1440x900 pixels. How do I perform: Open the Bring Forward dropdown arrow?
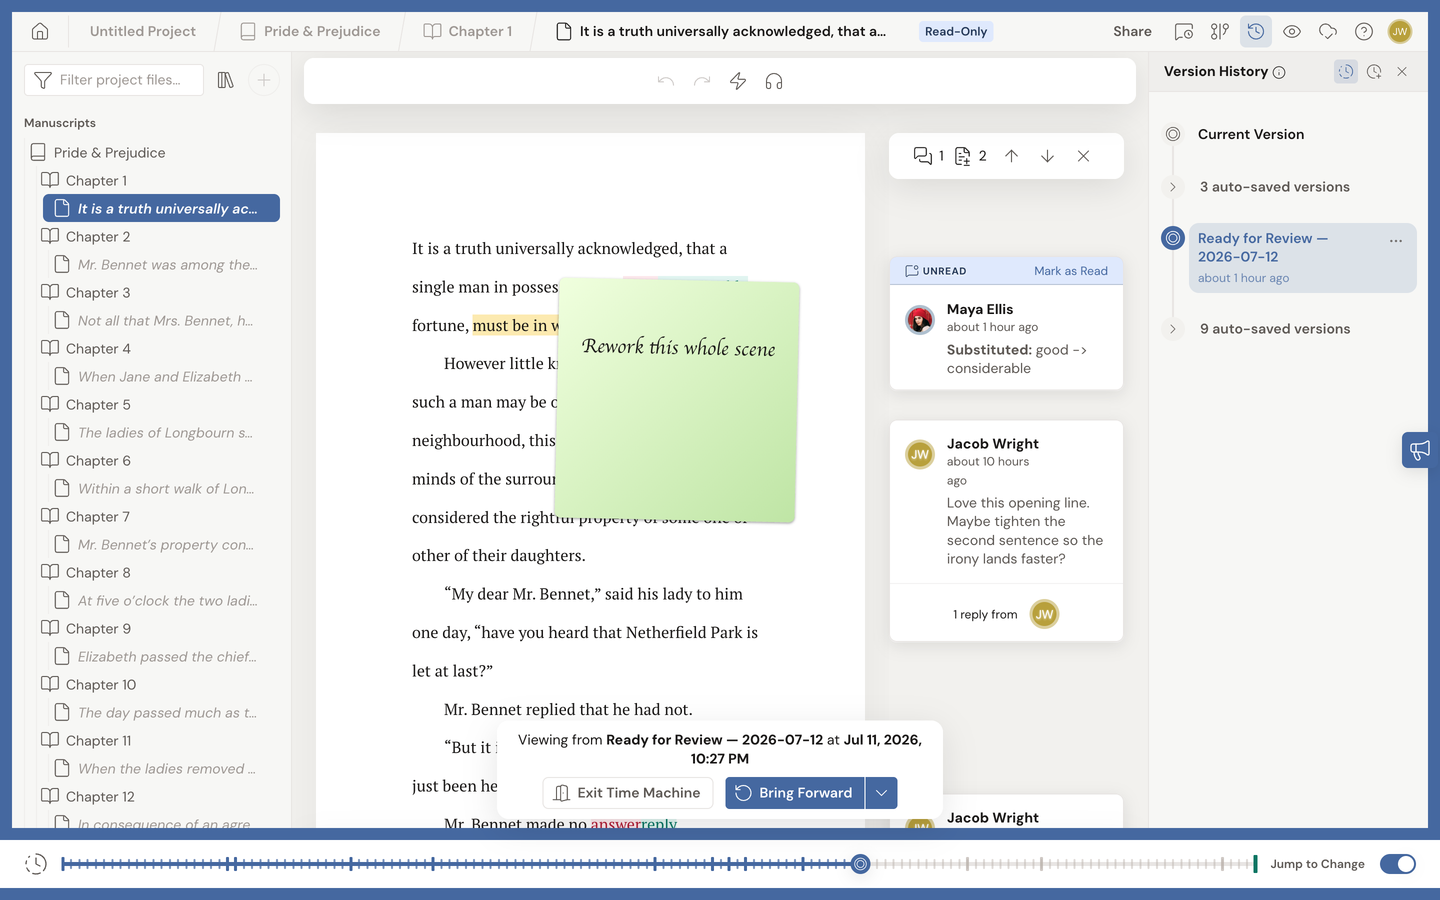(881, 793)
